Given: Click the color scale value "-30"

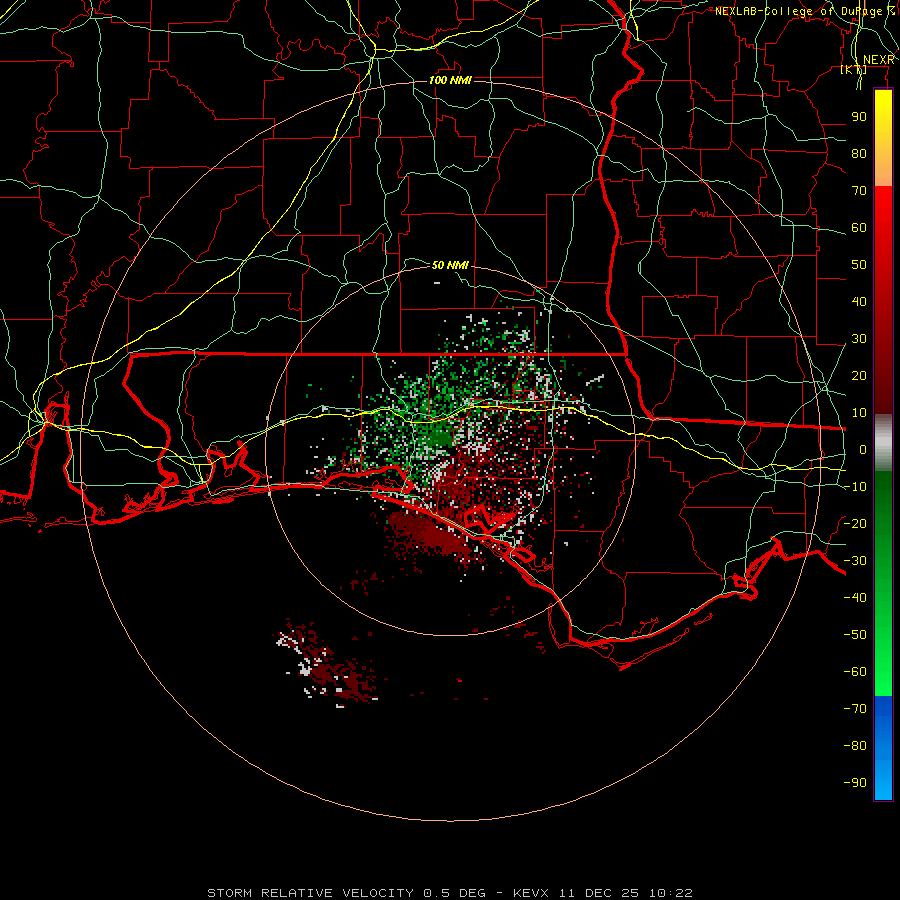Looking at the screenshot, I should [855, 561].
